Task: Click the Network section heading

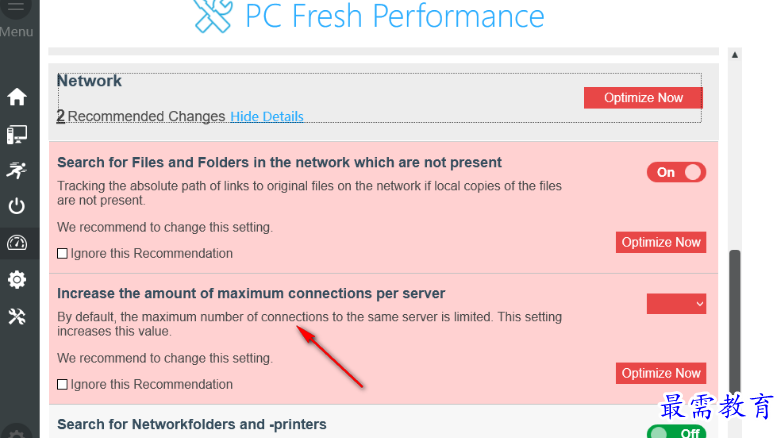Action: pyautogui.click(x=89, y=81)
